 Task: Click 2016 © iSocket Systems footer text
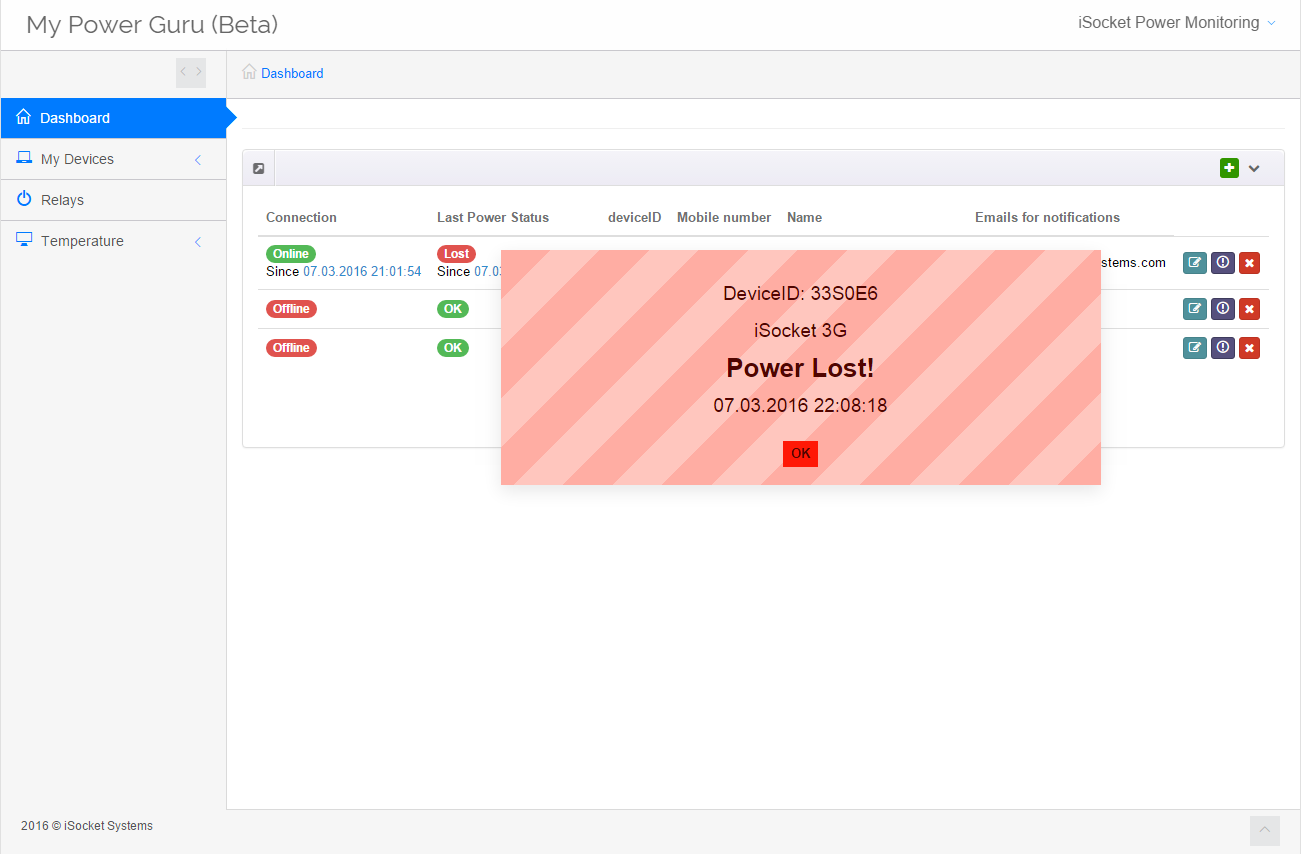(87, 826)
